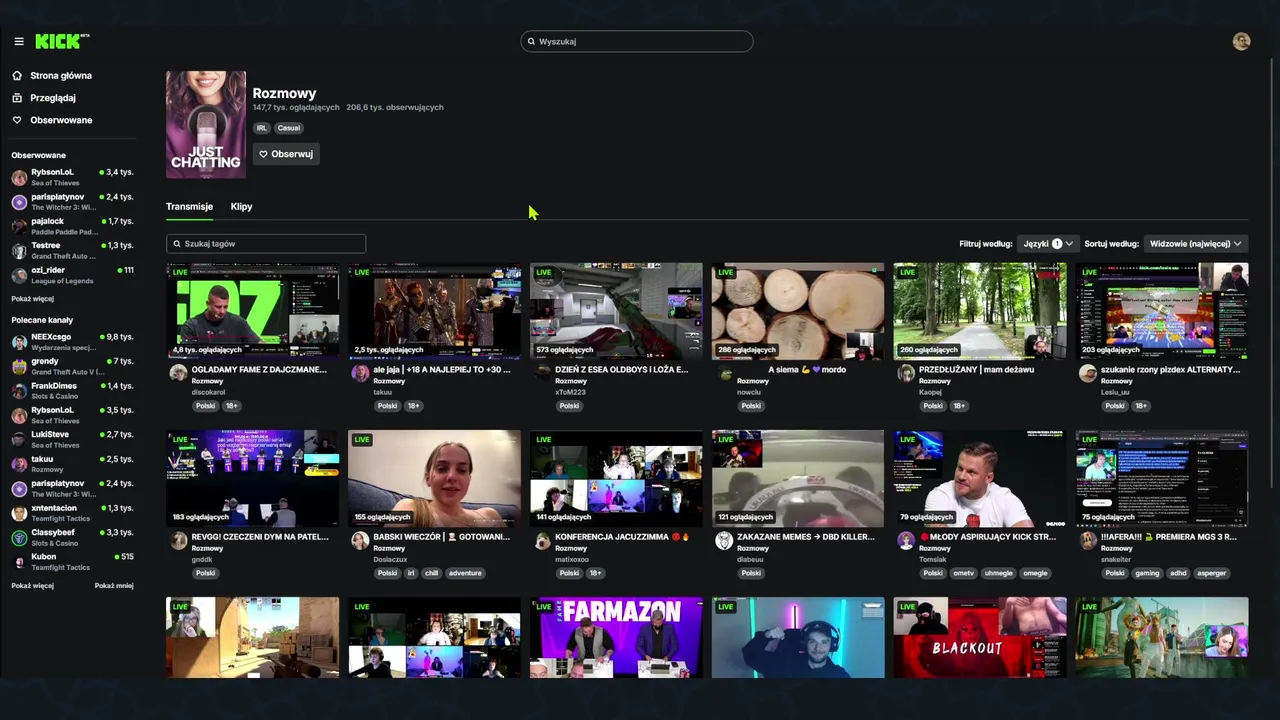Viewport: 1280px width, 720px height.
Task: Click the Przeglądaj browse icon
Action: (18, 98)
